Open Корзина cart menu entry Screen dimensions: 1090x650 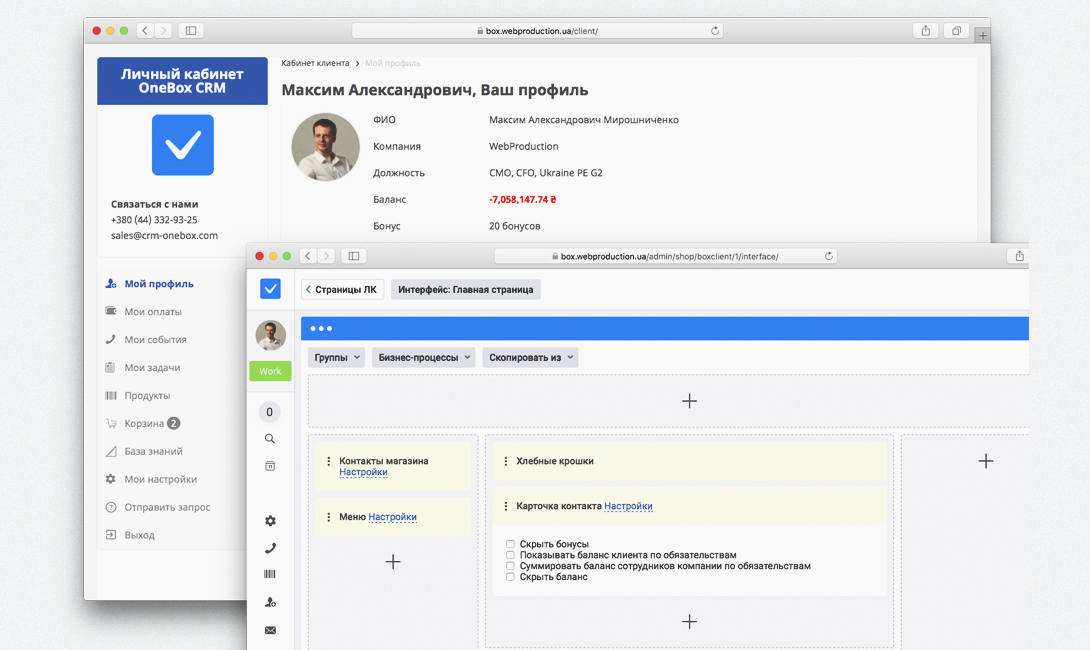[144, 423]
